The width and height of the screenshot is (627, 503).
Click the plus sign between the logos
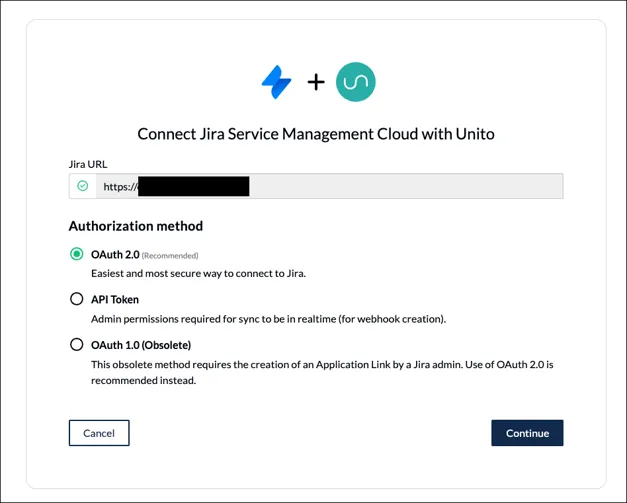316,82
